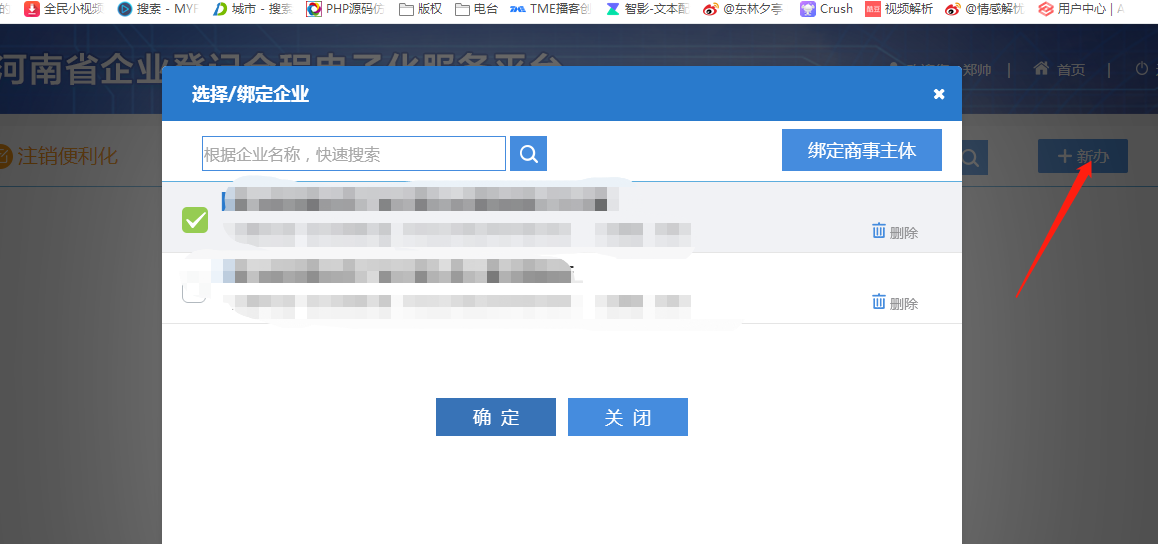Image resolution: width=1158 pixels, height=544 pixels.
Task: Open the @东林夕亭 Weibo bookmark
Action: click(x=743, y=9)
